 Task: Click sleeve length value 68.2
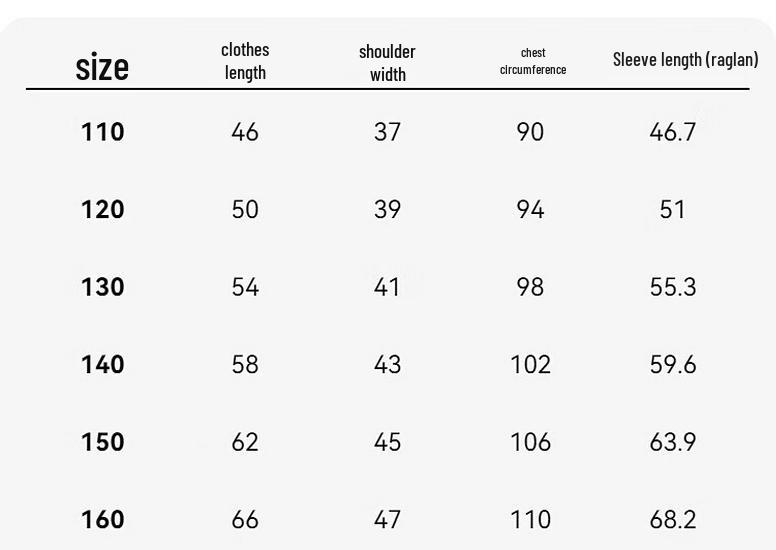pos(673,520)
